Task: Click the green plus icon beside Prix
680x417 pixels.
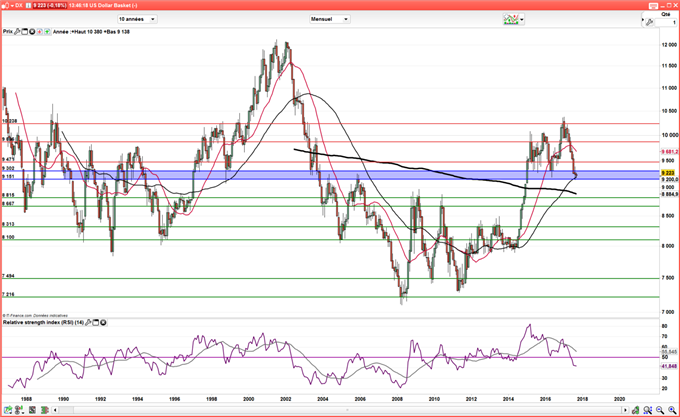Action: click(47, 32)
